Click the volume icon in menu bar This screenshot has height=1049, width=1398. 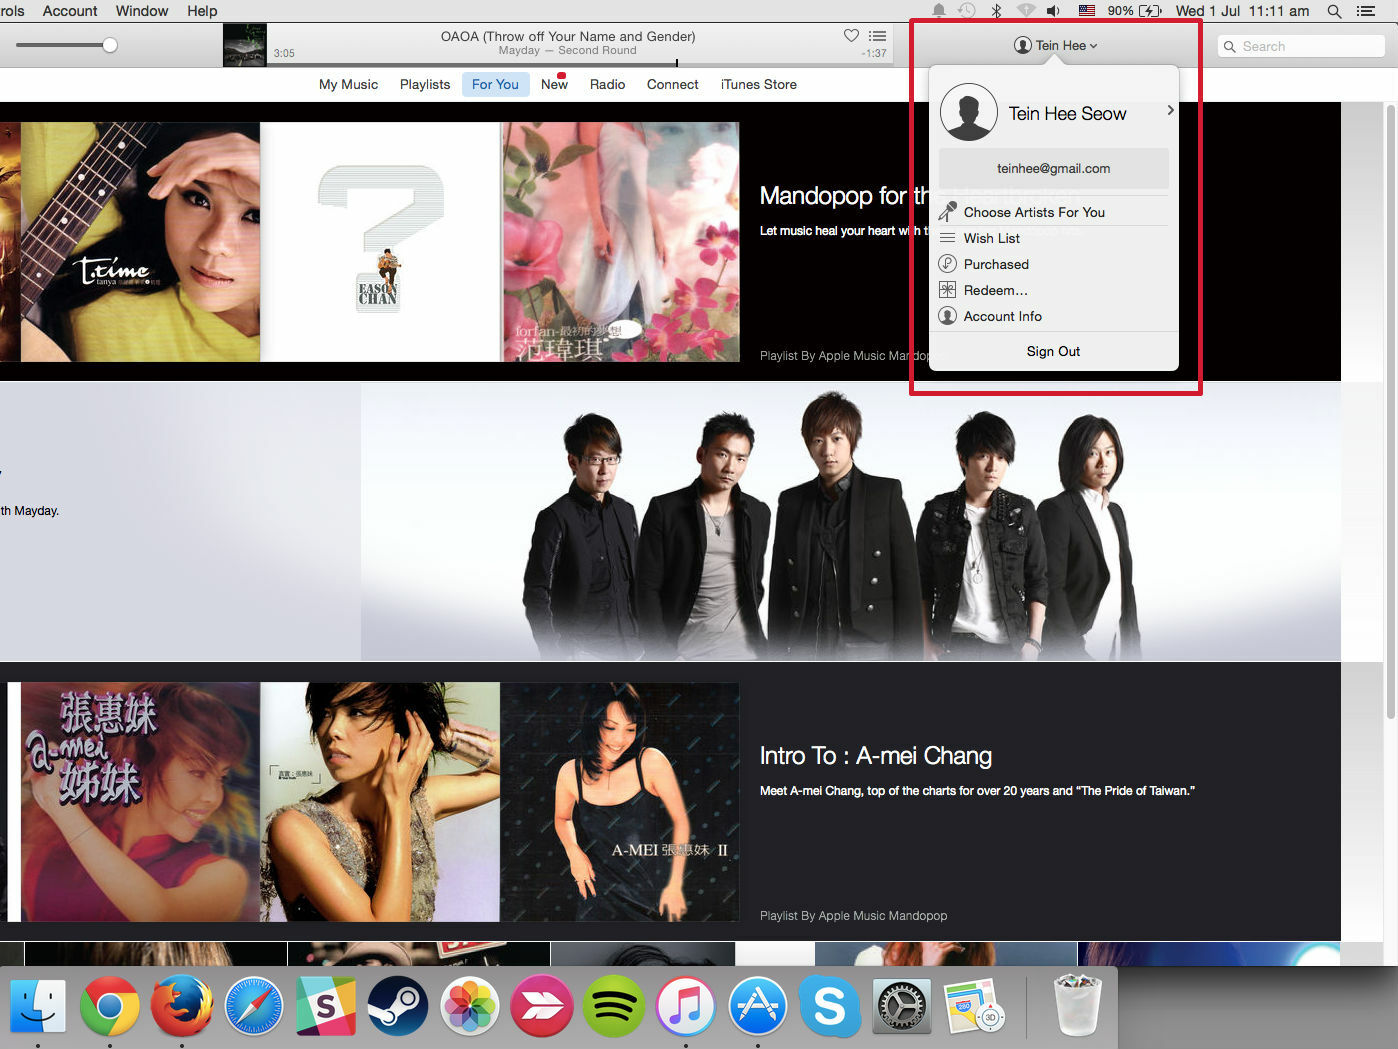1054,11
